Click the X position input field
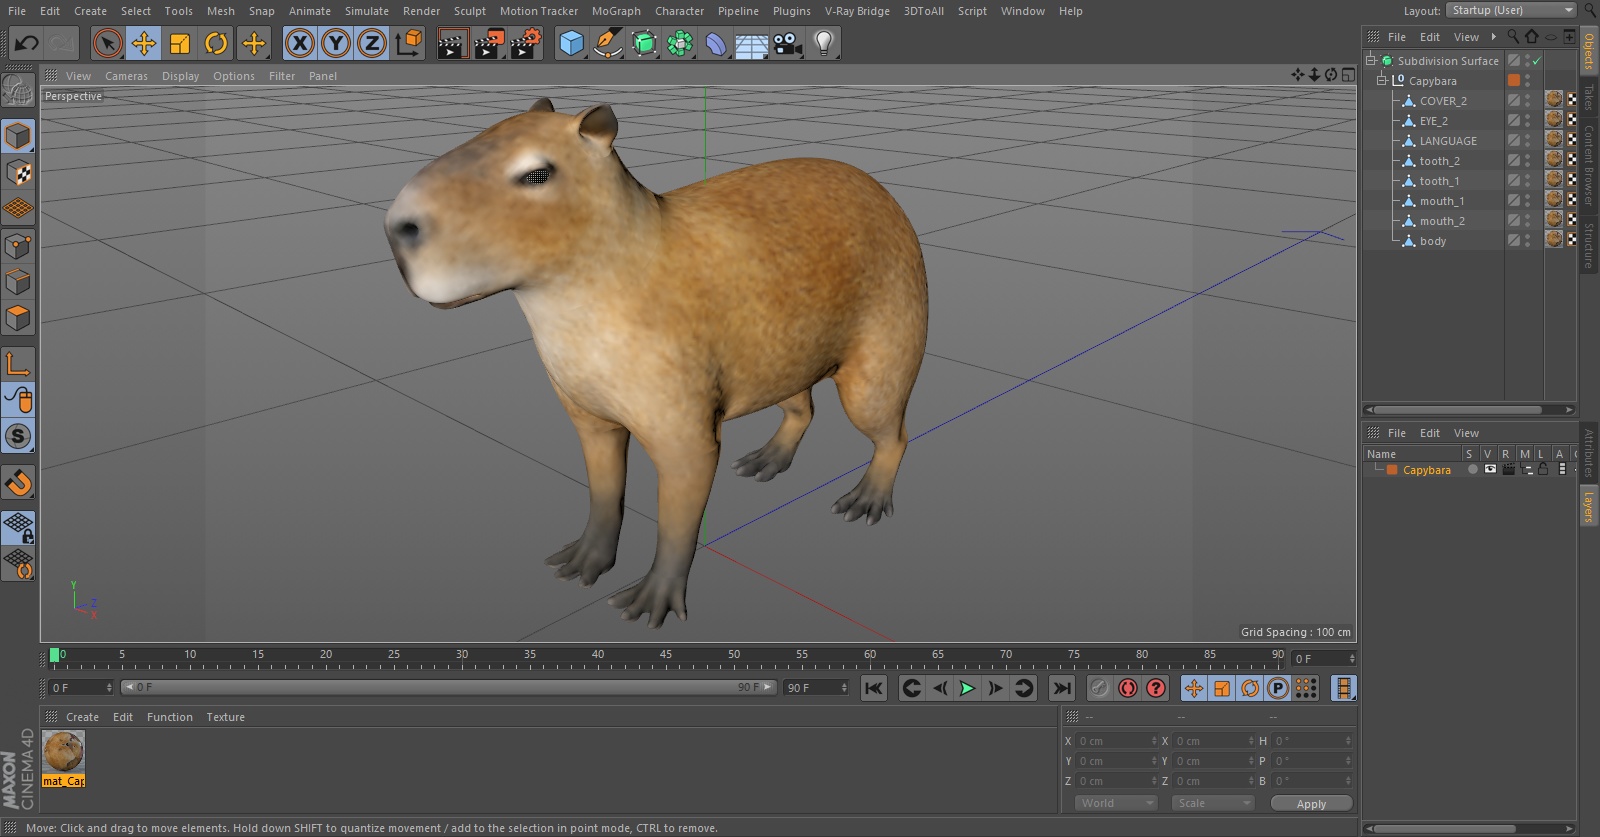This screenshot has height=837, width=1600. coord(1115,741)
